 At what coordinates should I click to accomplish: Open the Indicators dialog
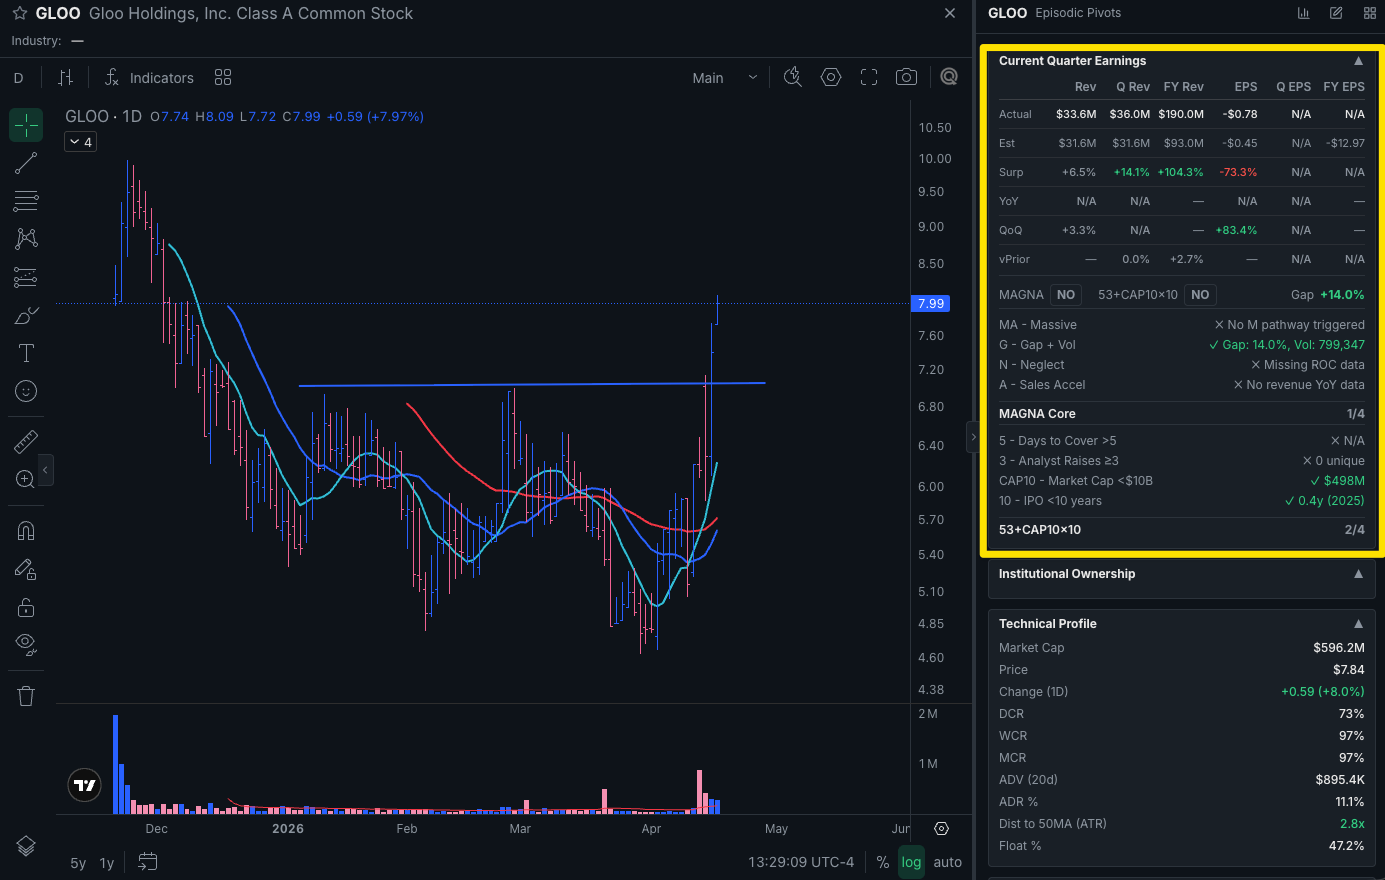149,77
